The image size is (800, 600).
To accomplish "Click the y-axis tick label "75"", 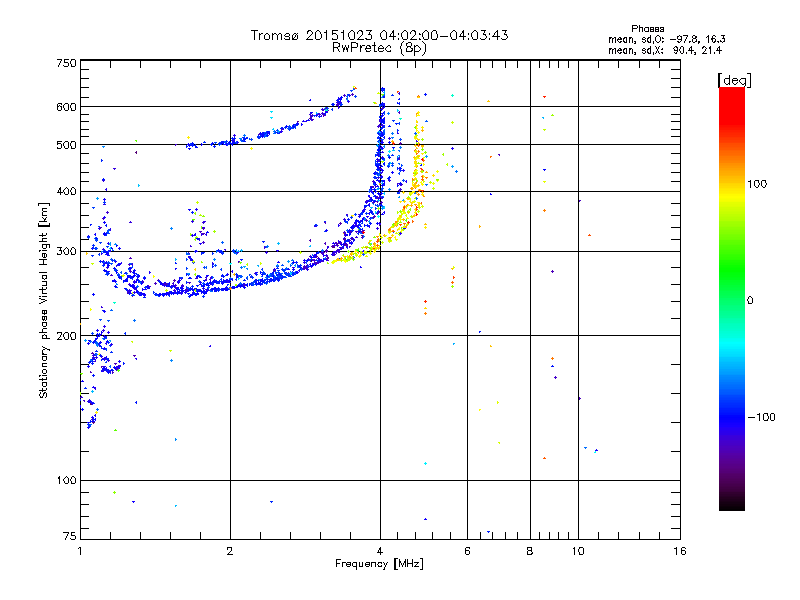I will (70, 536).
